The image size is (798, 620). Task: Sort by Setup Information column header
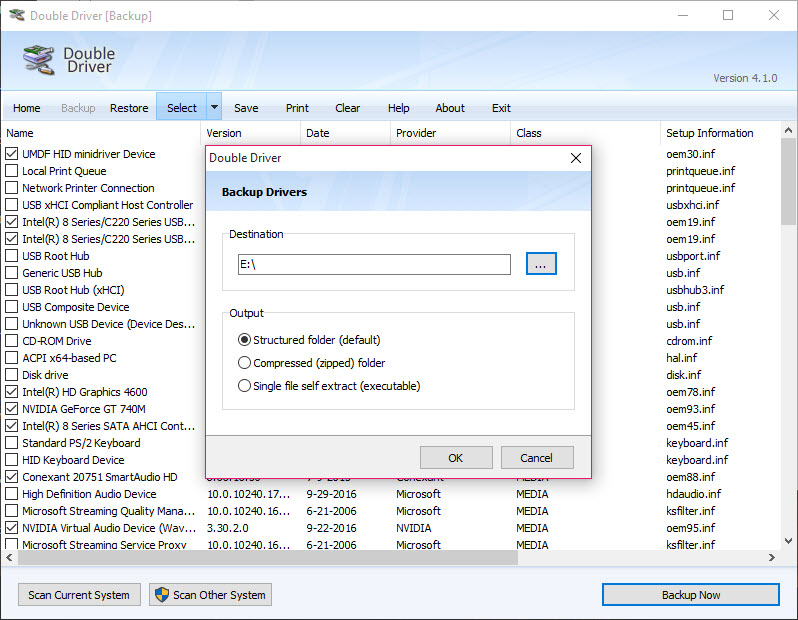pos(720,133)
